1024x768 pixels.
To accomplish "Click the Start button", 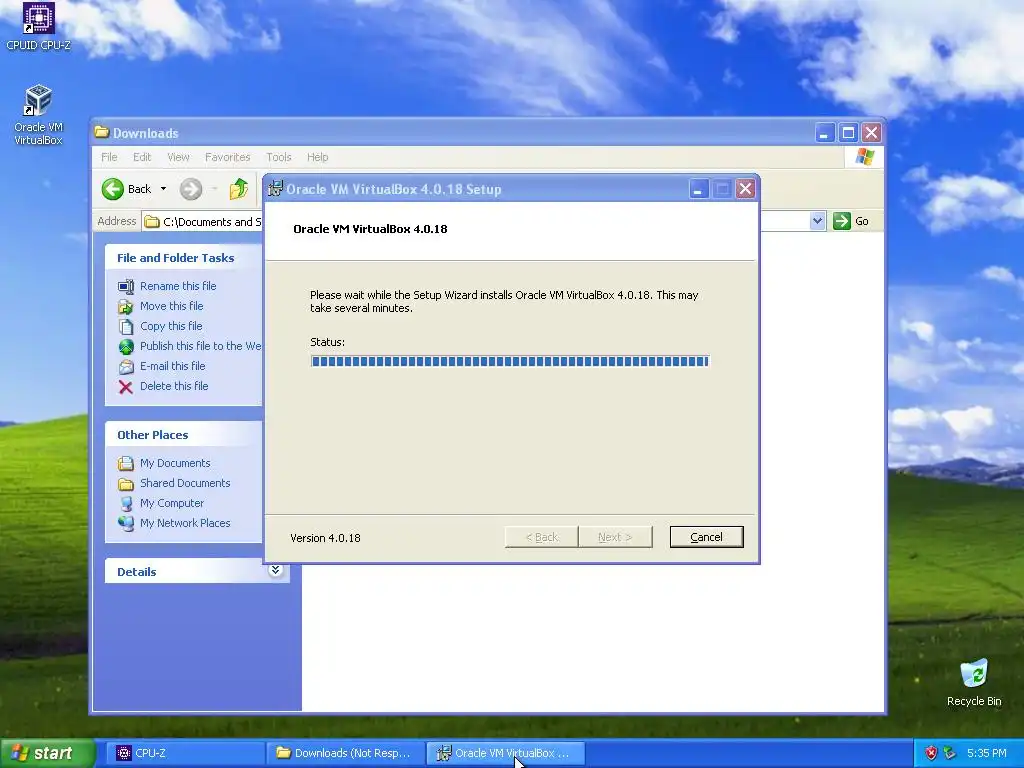I will [x=47, y=753].
